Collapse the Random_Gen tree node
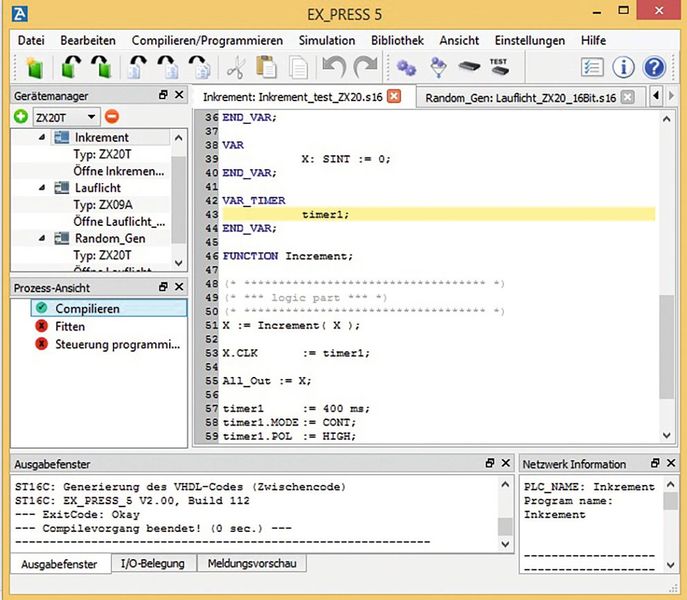Viewport: 687px width, 600px height. 42,238
